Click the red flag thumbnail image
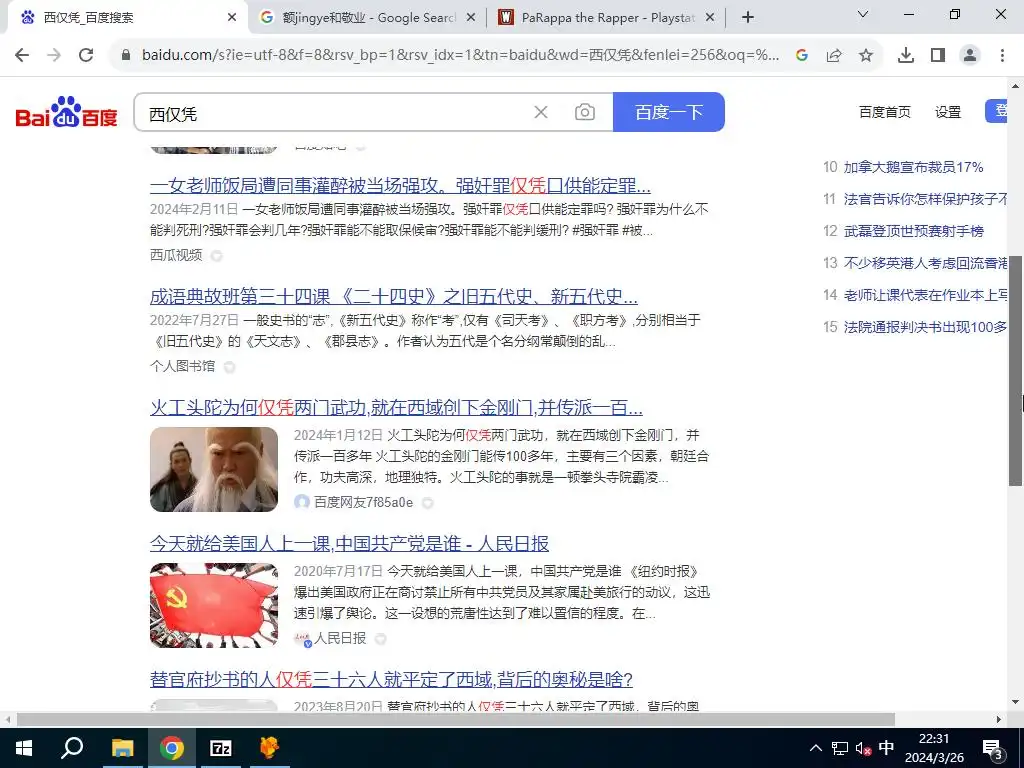 (x=214, y=605)
